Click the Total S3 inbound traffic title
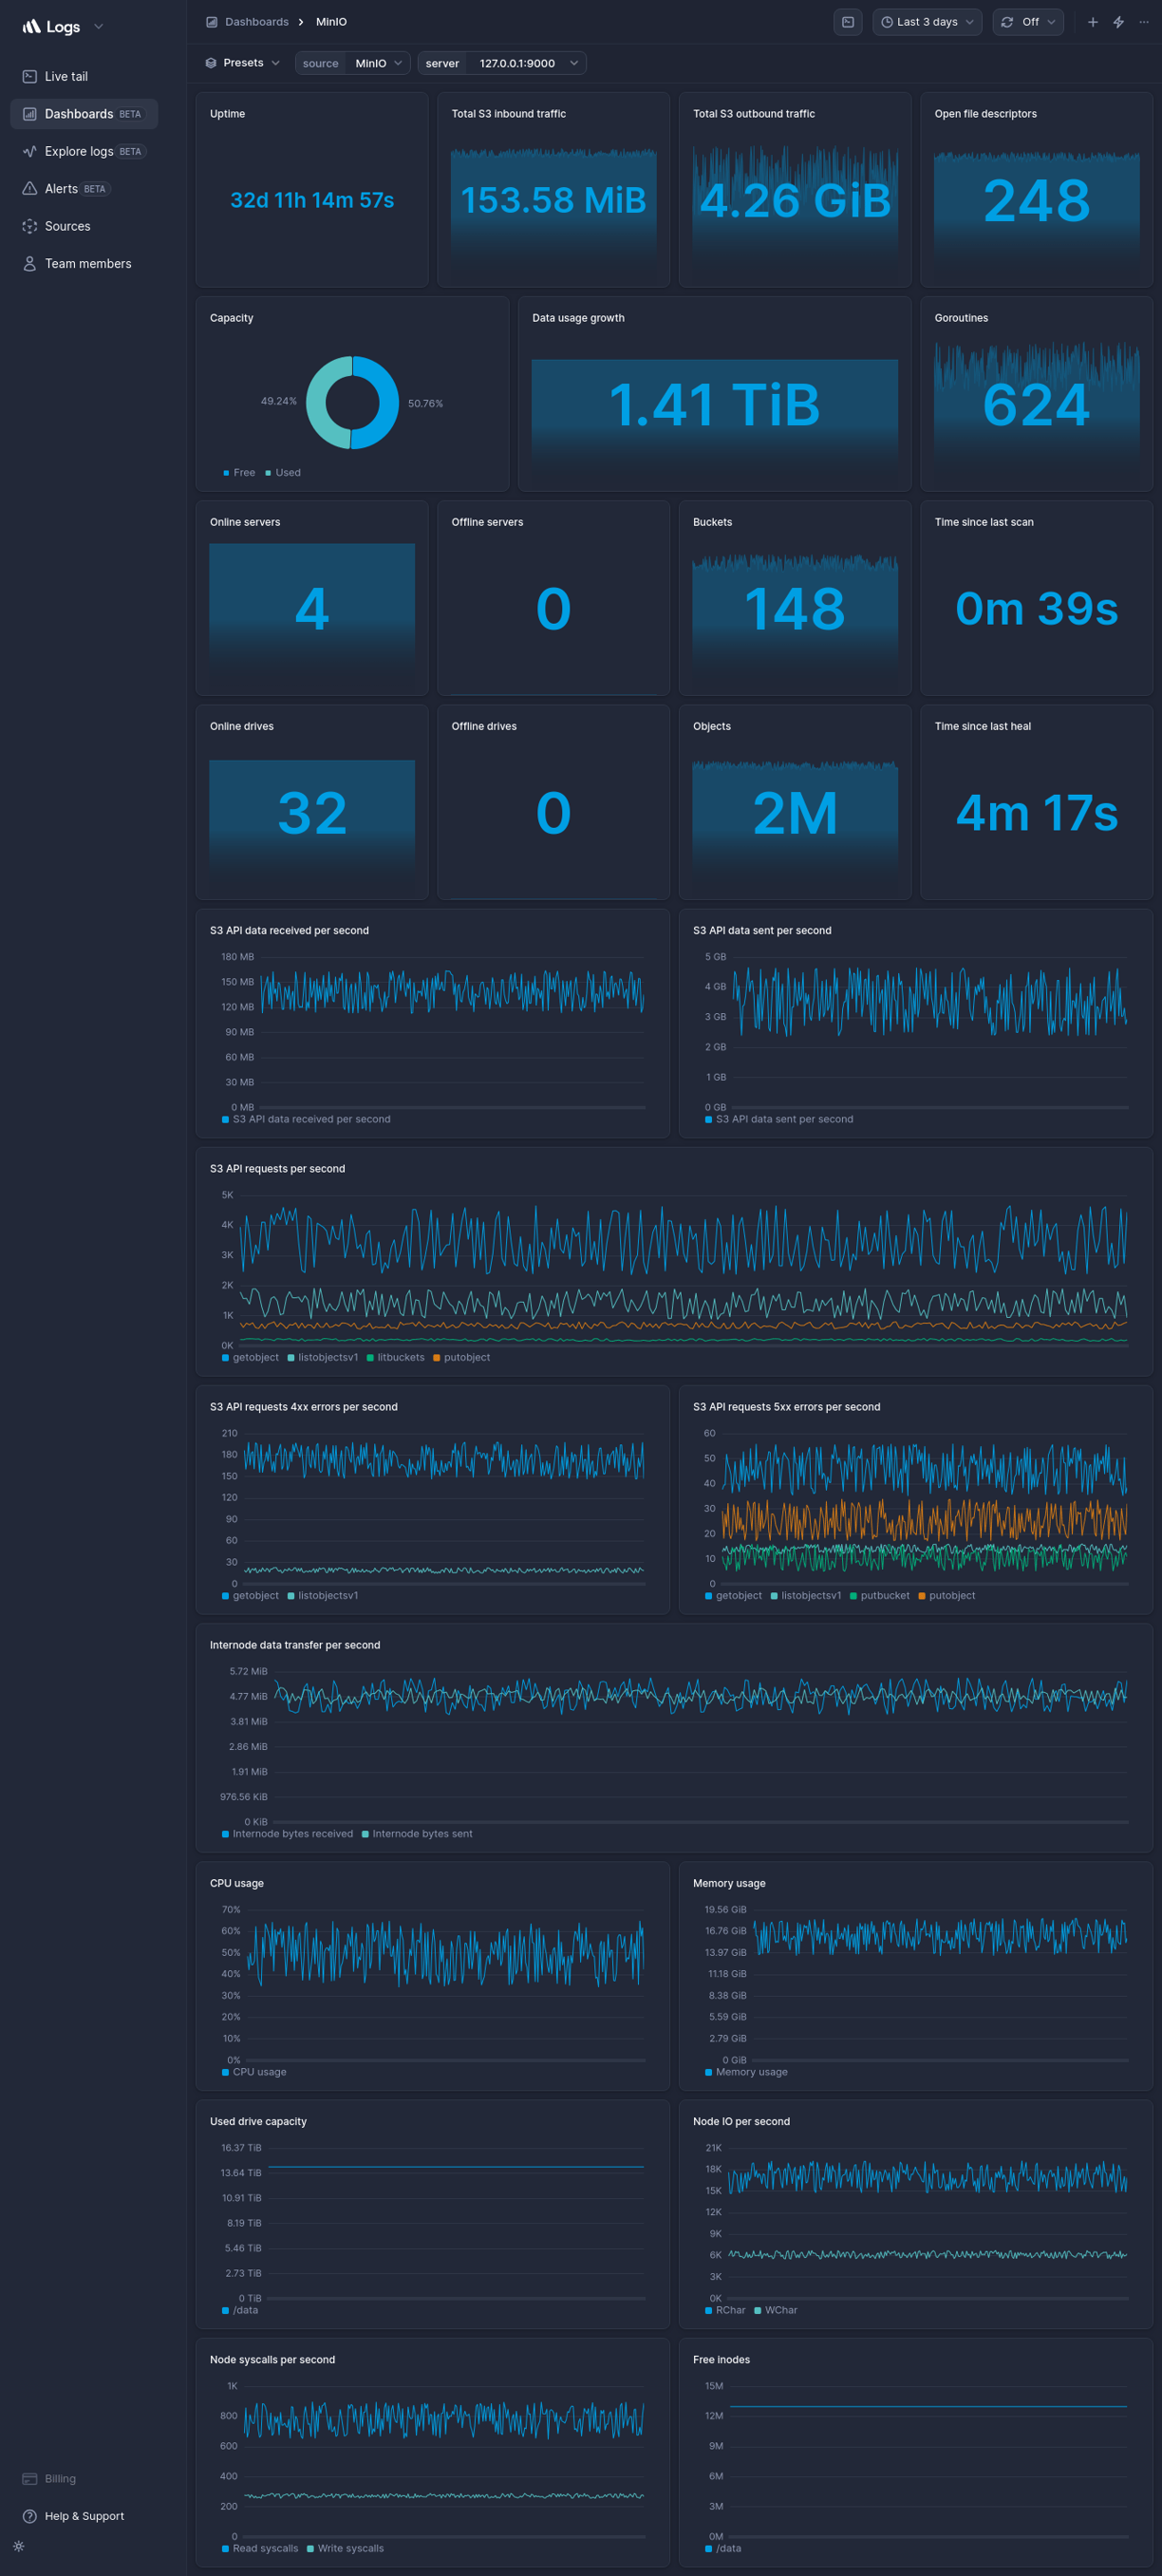This screenshot has width=1162, height=2576. pyautogui.click(x=508, y=114)
